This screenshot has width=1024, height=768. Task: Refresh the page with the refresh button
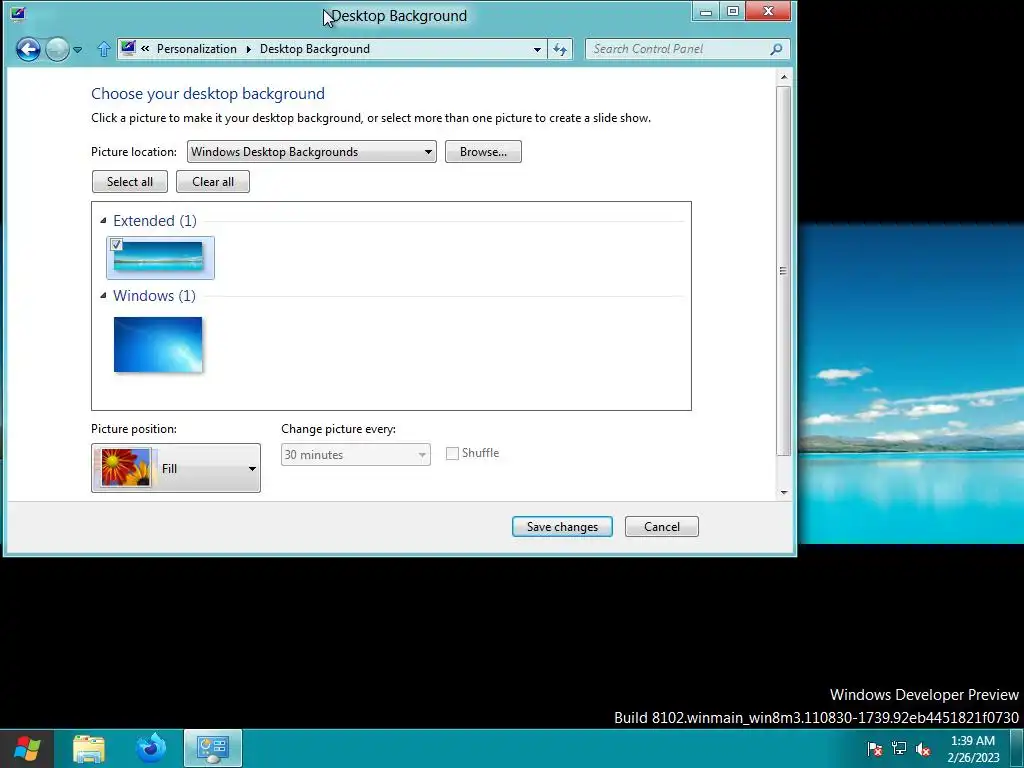(x=560, y=49)
